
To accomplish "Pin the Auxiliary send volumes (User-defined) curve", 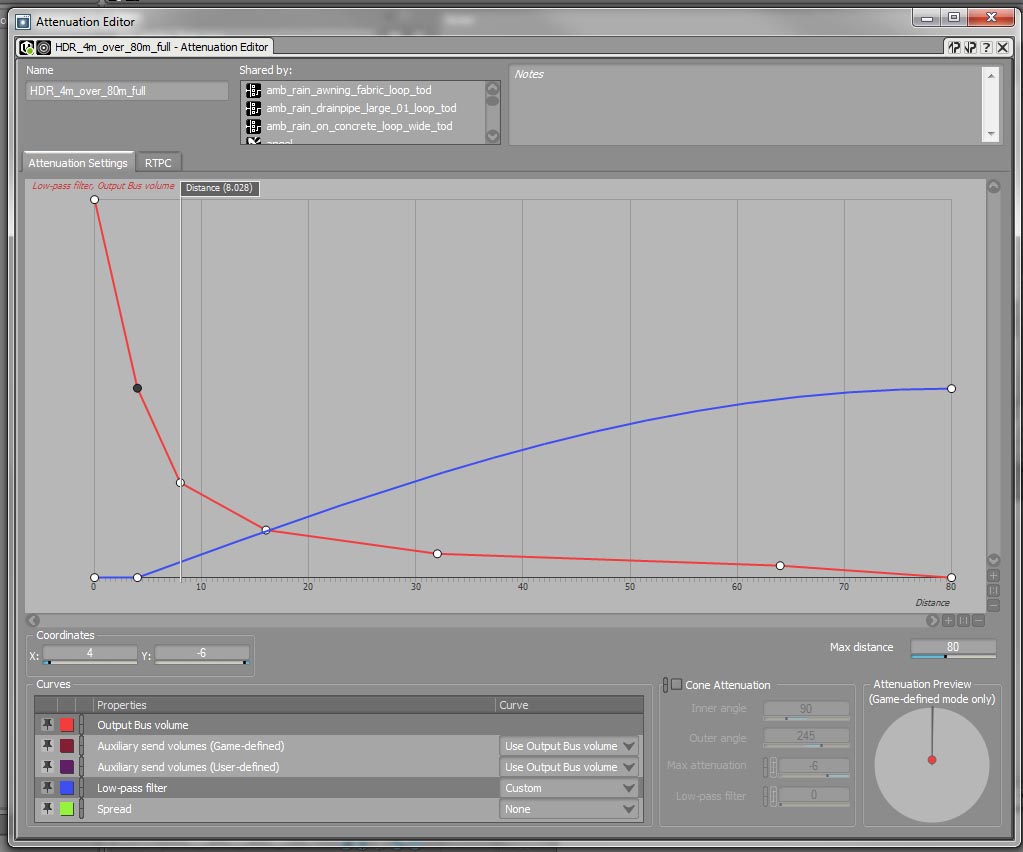I will coord(47,766).
